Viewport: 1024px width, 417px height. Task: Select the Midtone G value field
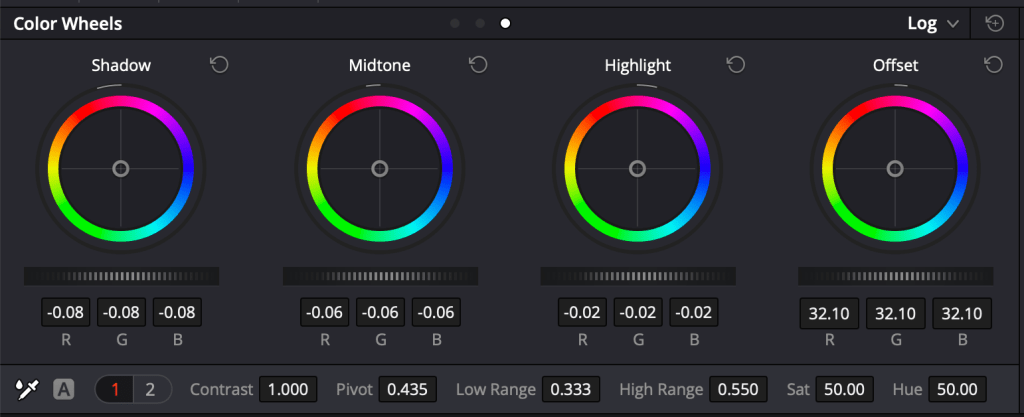[x=380, y=313]
